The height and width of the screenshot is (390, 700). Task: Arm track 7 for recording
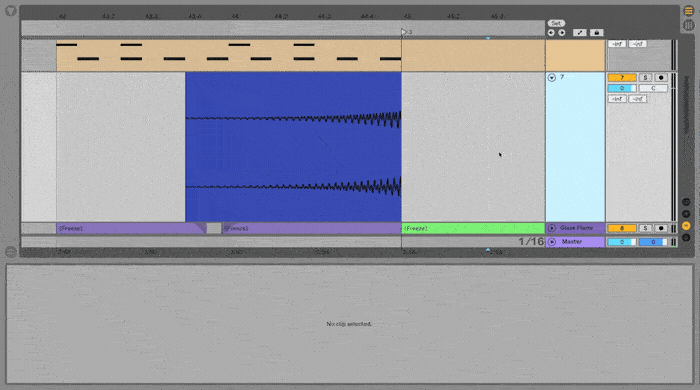[x=661, y=78]
